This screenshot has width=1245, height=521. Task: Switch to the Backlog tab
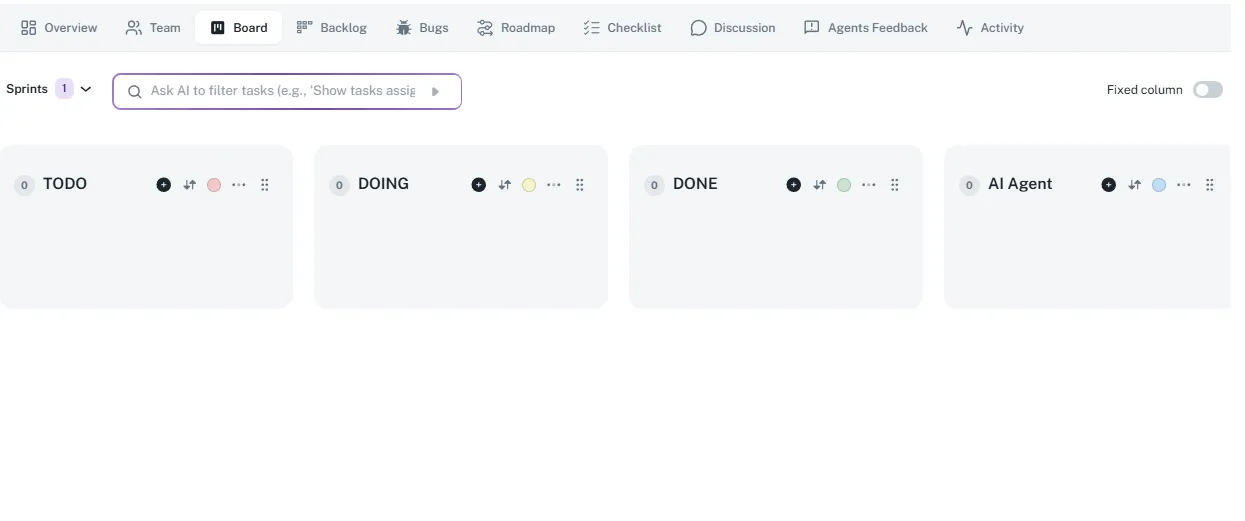pyautogui.click(x=332, y=28)
